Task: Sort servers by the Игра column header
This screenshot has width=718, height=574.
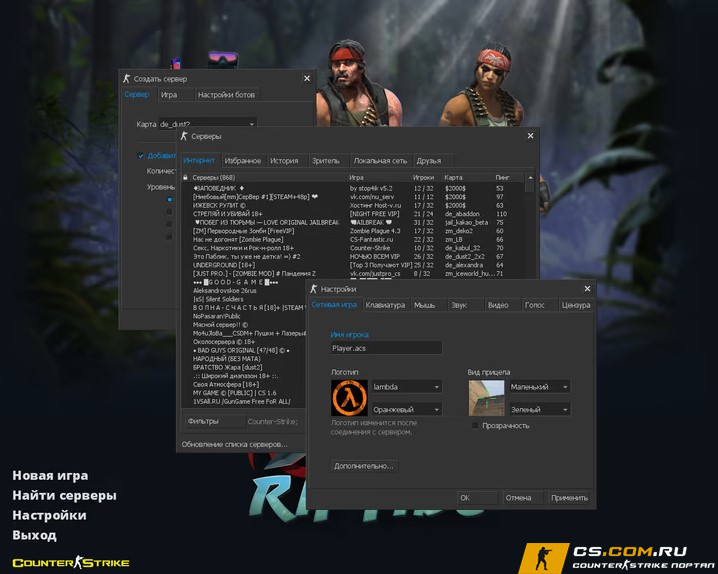Action: click(379, 178)
